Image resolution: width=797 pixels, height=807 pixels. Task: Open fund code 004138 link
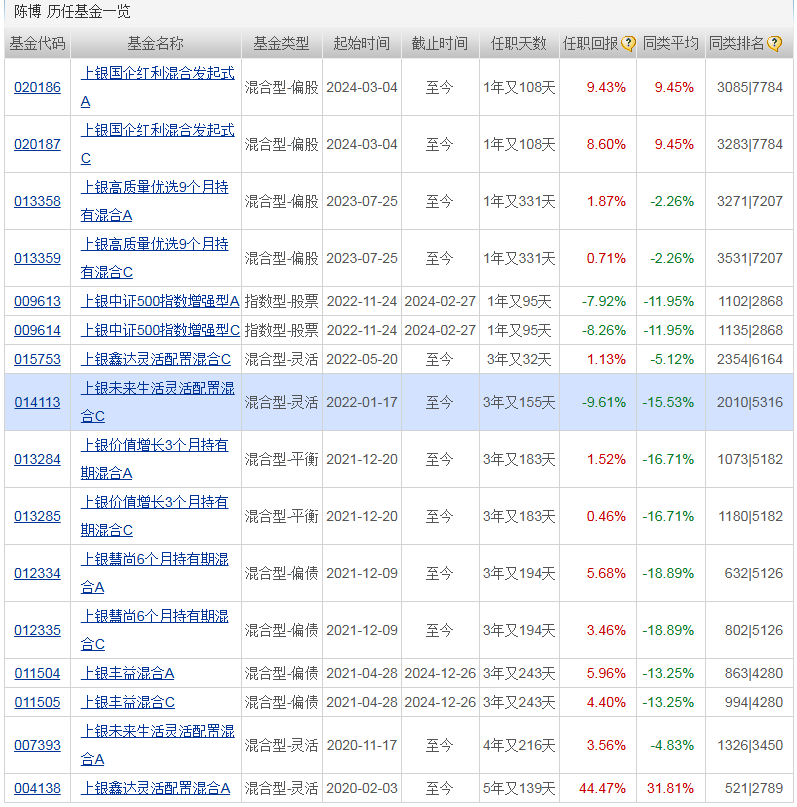click(x=37, y=788)
